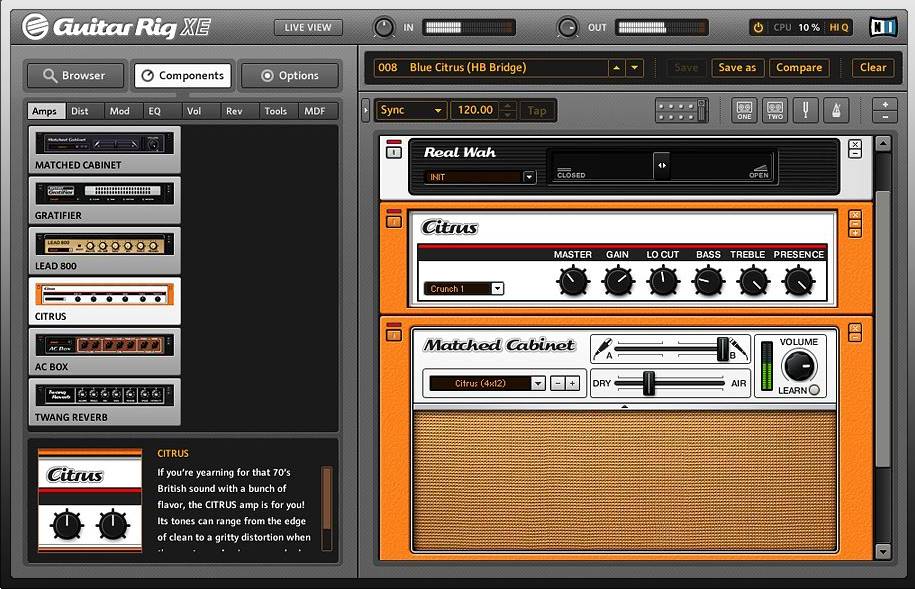Toggle Real Wah power switch
Image resolution: width=915 pixels, height=589 pixels.
coord(394,151)
